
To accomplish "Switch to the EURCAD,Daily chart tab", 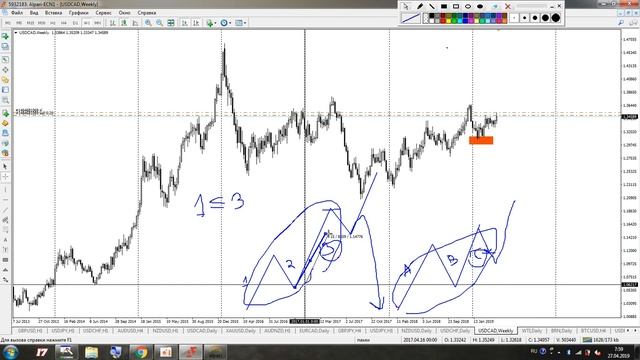I will (x=314, y=331).
